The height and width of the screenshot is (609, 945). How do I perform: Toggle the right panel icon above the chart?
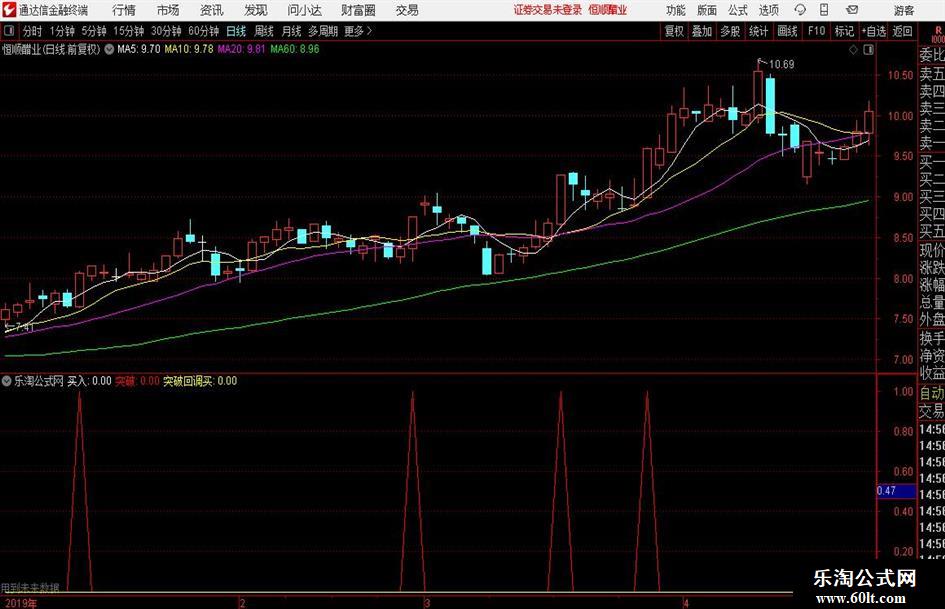pos(868,50)
